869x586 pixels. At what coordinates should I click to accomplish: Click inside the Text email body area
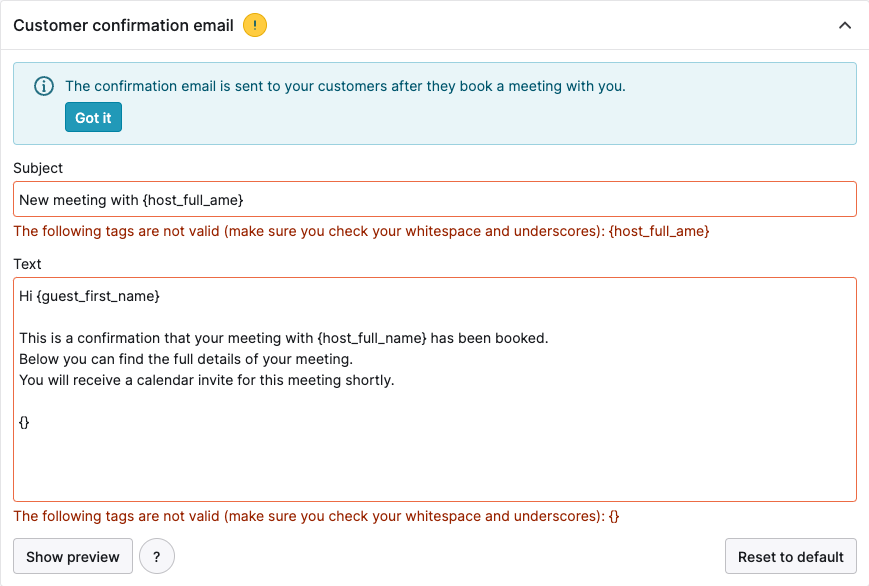(435, 390)
